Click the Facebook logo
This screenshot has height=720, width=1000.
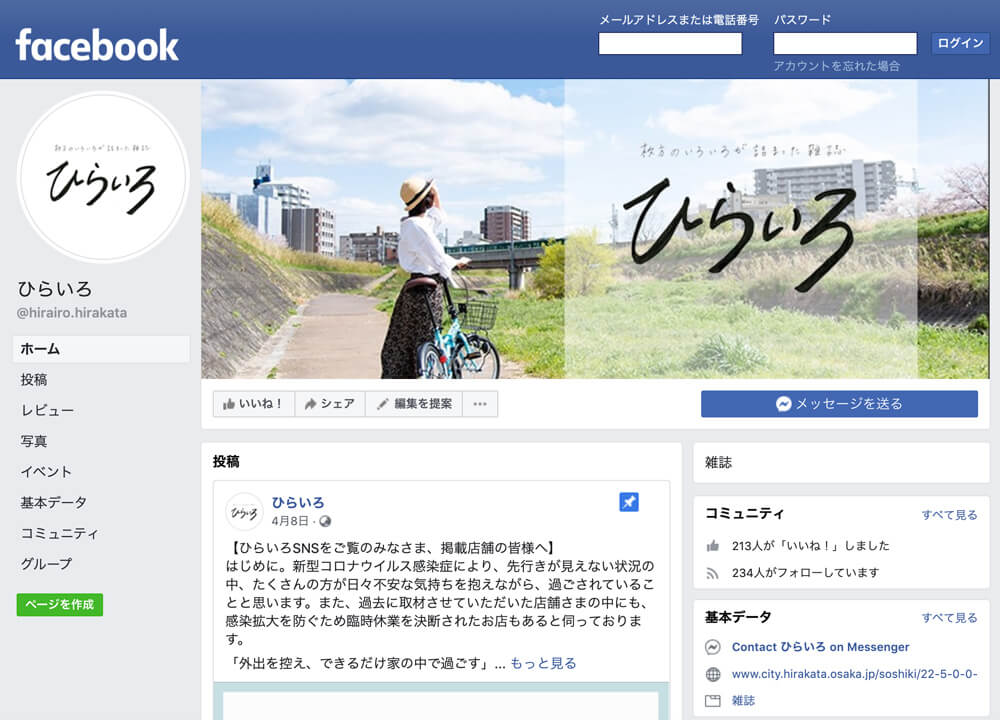pos(97,45)
